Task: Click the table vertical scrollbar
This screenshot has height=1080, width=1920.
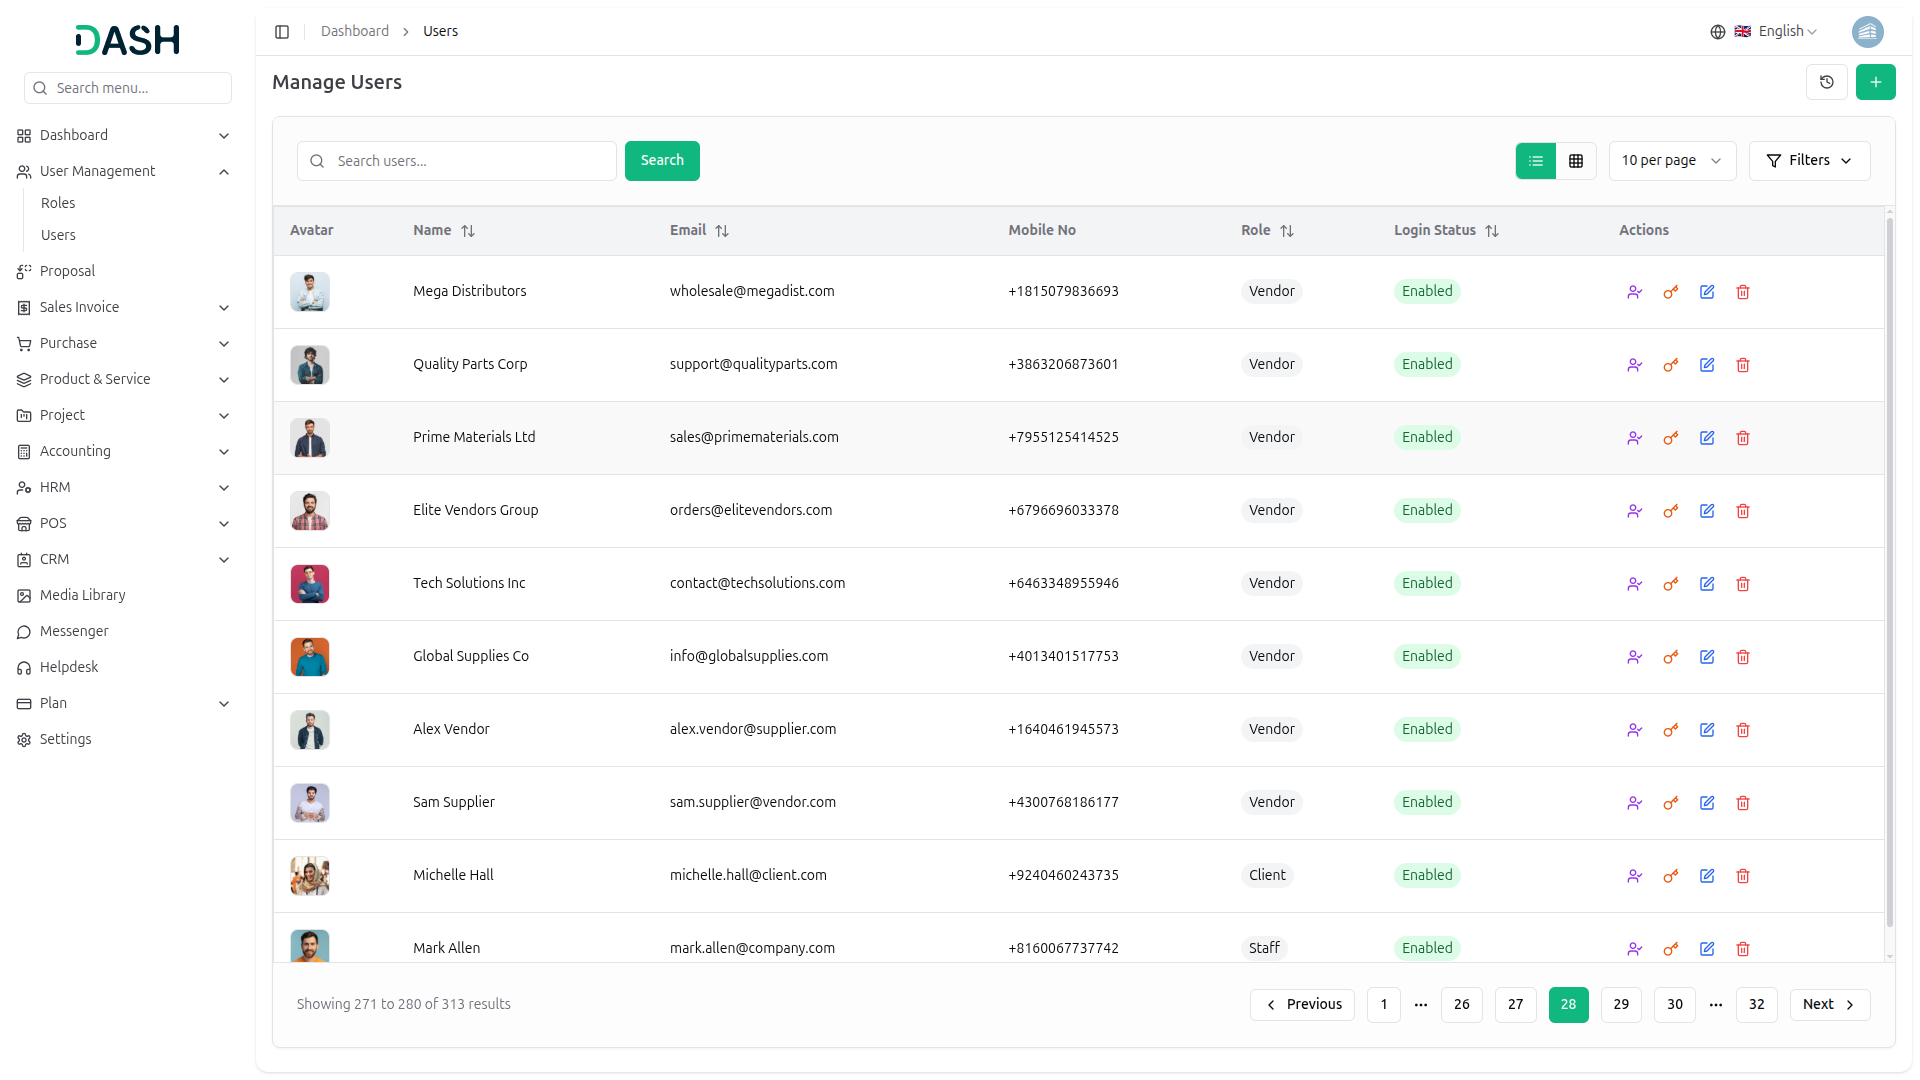Action: pos(1889,573)
